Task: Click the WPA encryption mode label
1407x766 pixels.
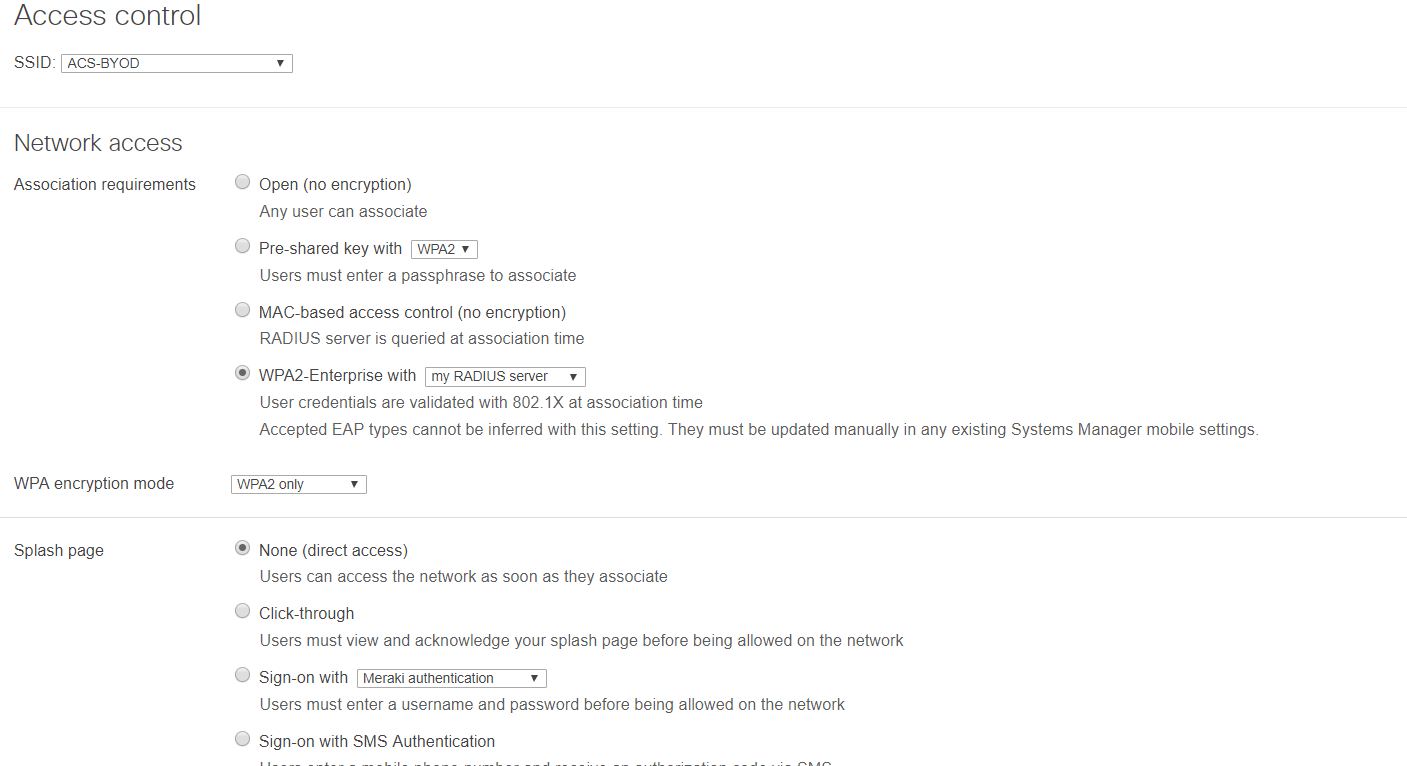Action: [x=94, y=484]
